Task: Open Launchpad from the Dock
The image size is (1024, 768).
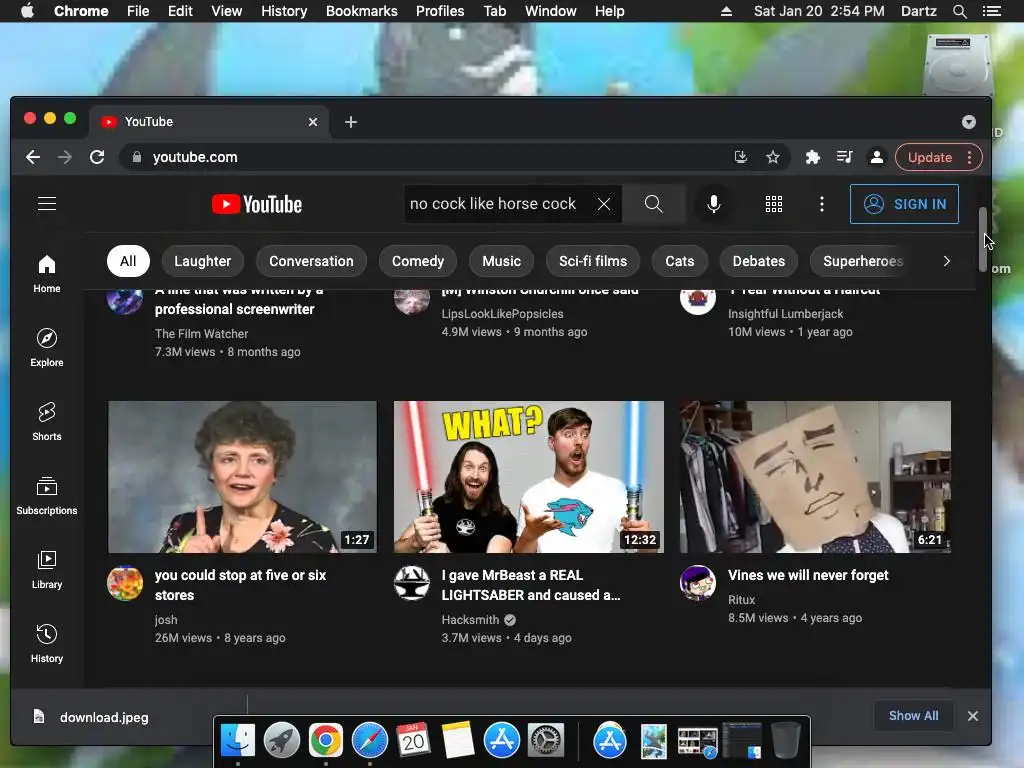Action: (281, 741)
